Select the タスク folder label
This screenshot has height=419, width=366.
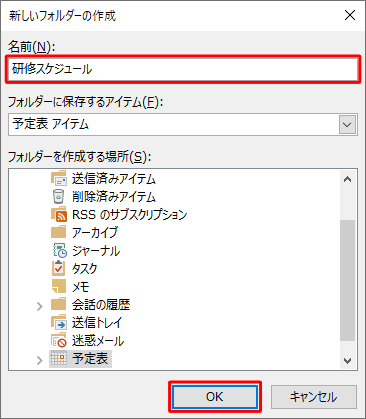point(85,268)
